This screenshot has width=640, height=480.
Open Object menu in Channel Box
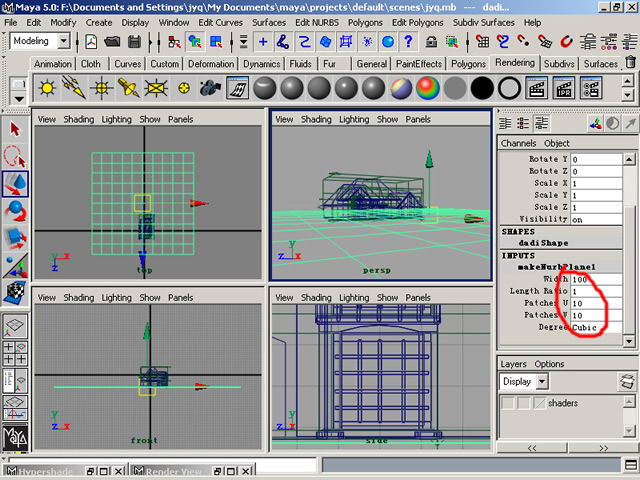[x=557, y=143]
